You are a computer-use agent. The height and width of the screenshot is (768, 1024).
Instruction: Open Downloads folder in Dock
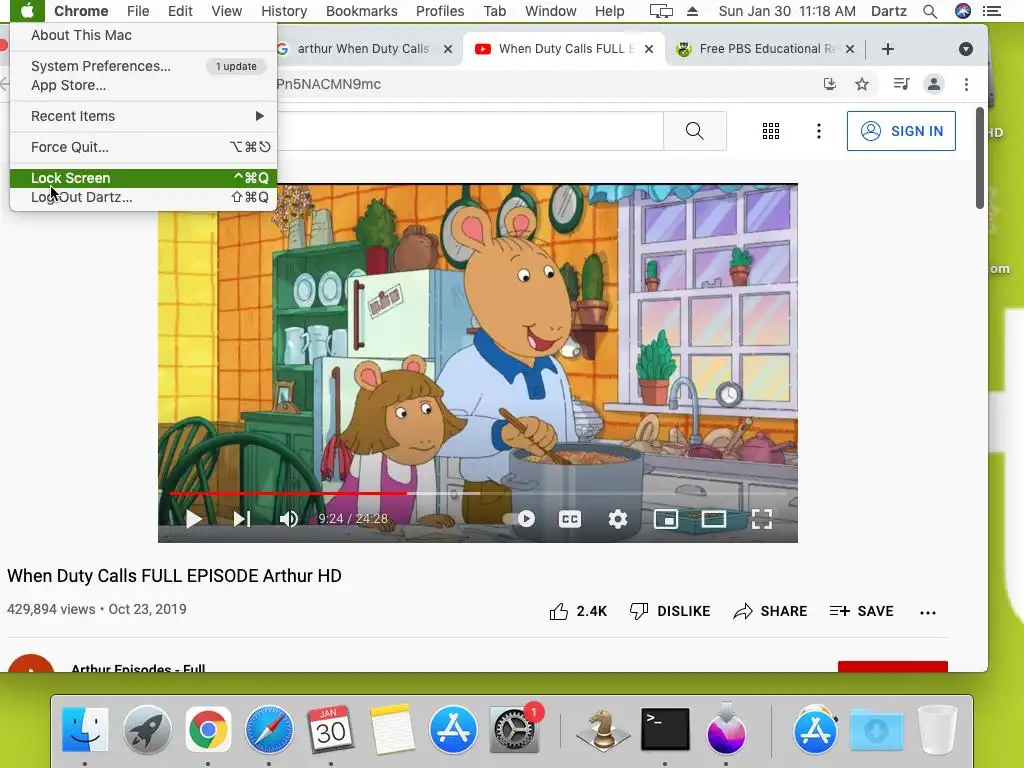click(876, 729)
